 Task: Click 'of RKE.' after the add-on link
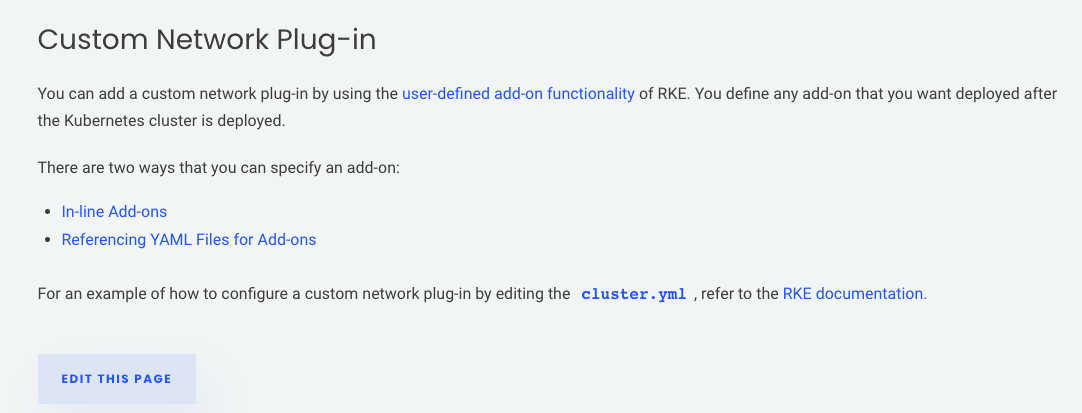[664, 94]
